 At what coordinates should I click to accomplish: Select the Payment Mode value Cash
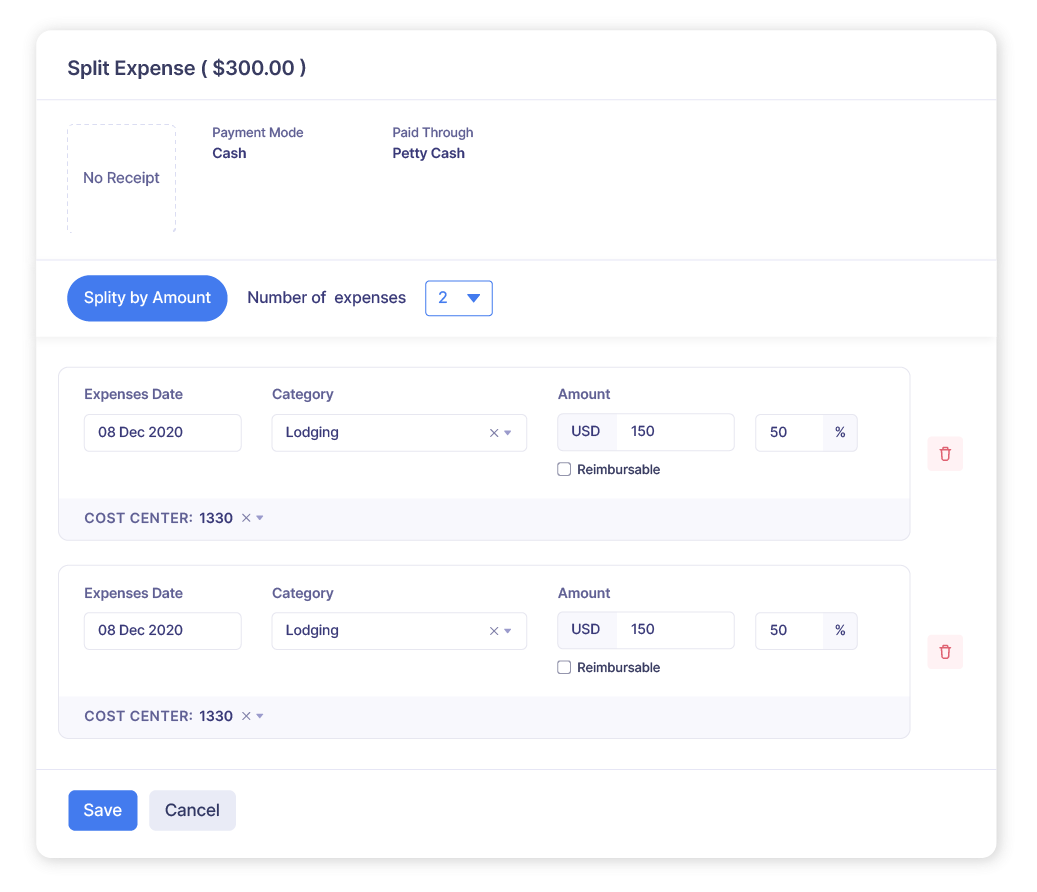coord(229,153)
